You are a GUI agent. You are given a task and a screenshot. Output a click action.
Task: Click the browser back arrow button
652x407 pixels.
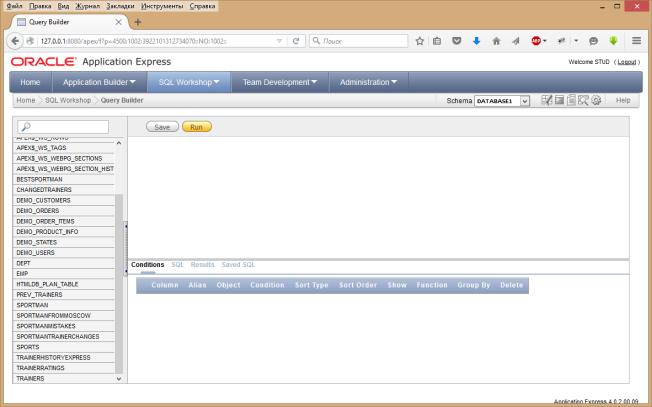tap(15, 41)
